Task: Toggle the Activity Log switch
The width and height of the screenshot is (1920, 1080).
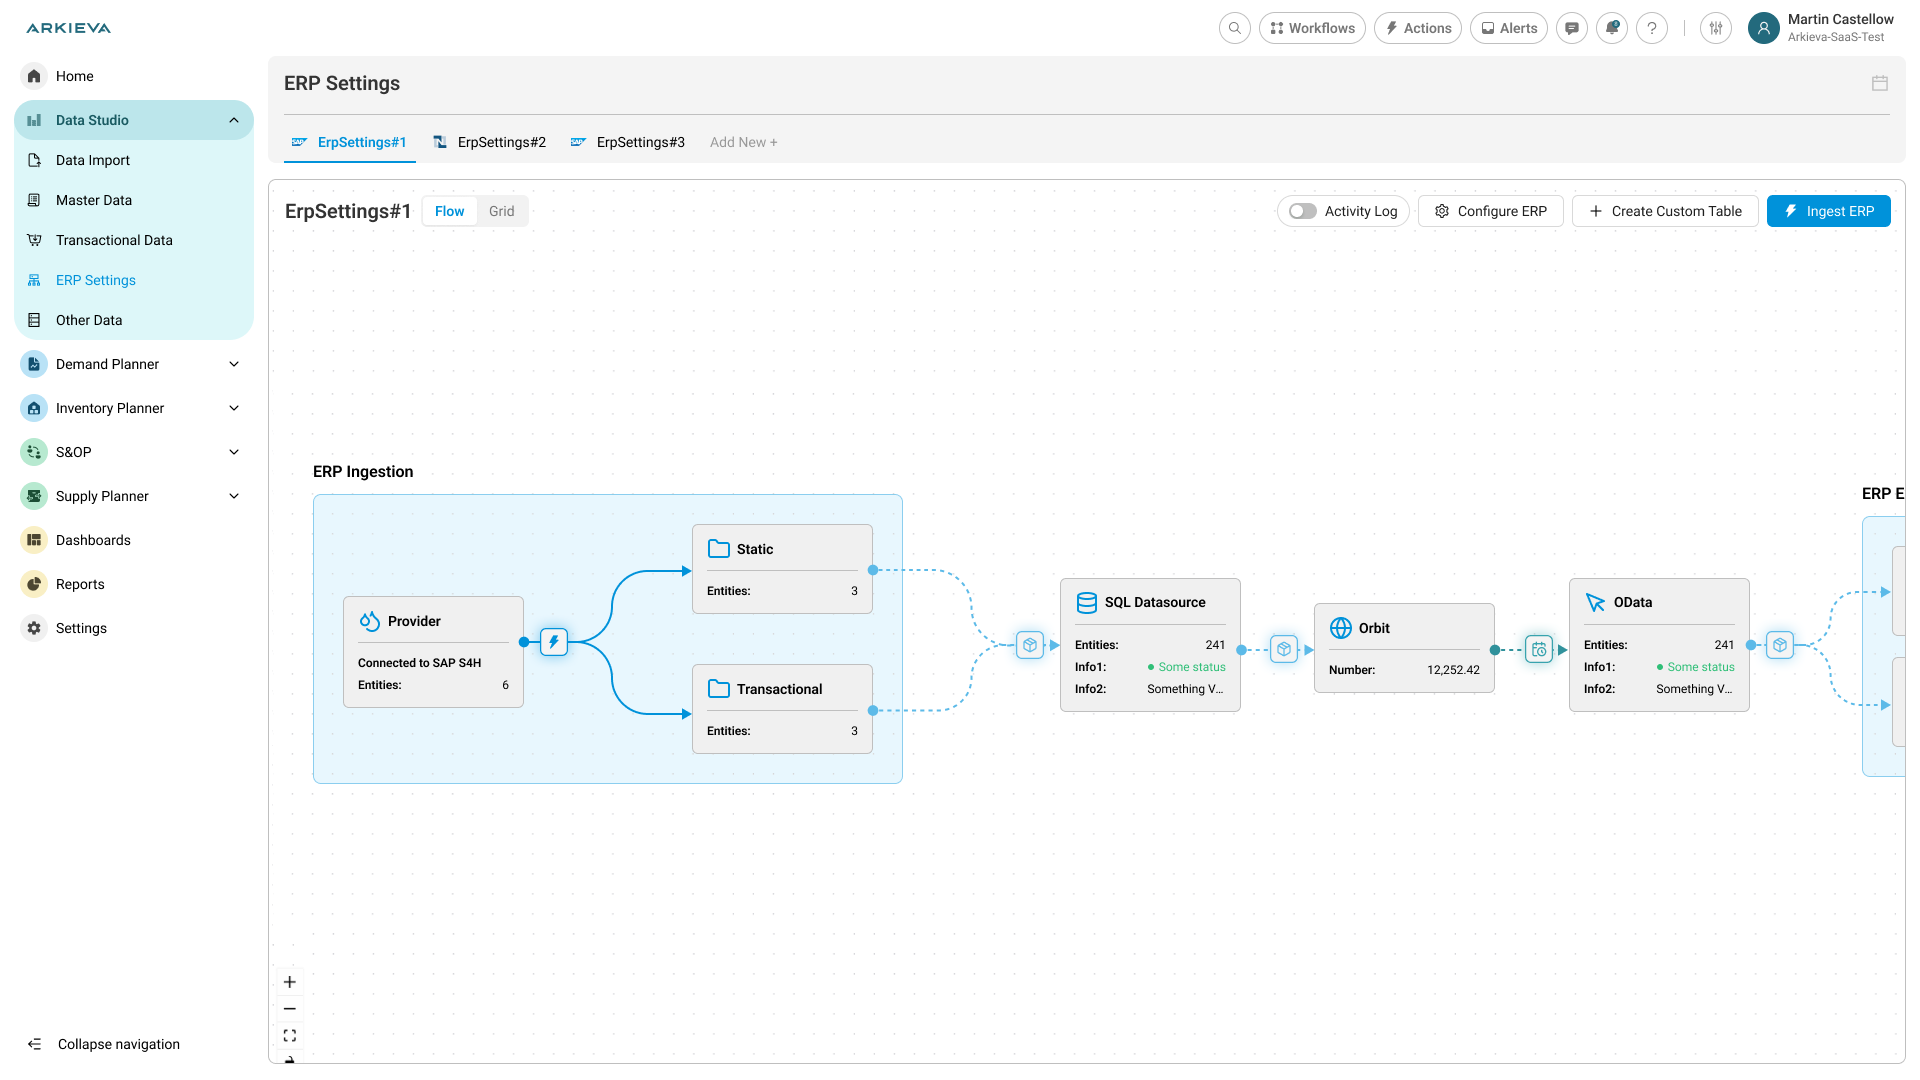Action: (x=1303, y=211)
